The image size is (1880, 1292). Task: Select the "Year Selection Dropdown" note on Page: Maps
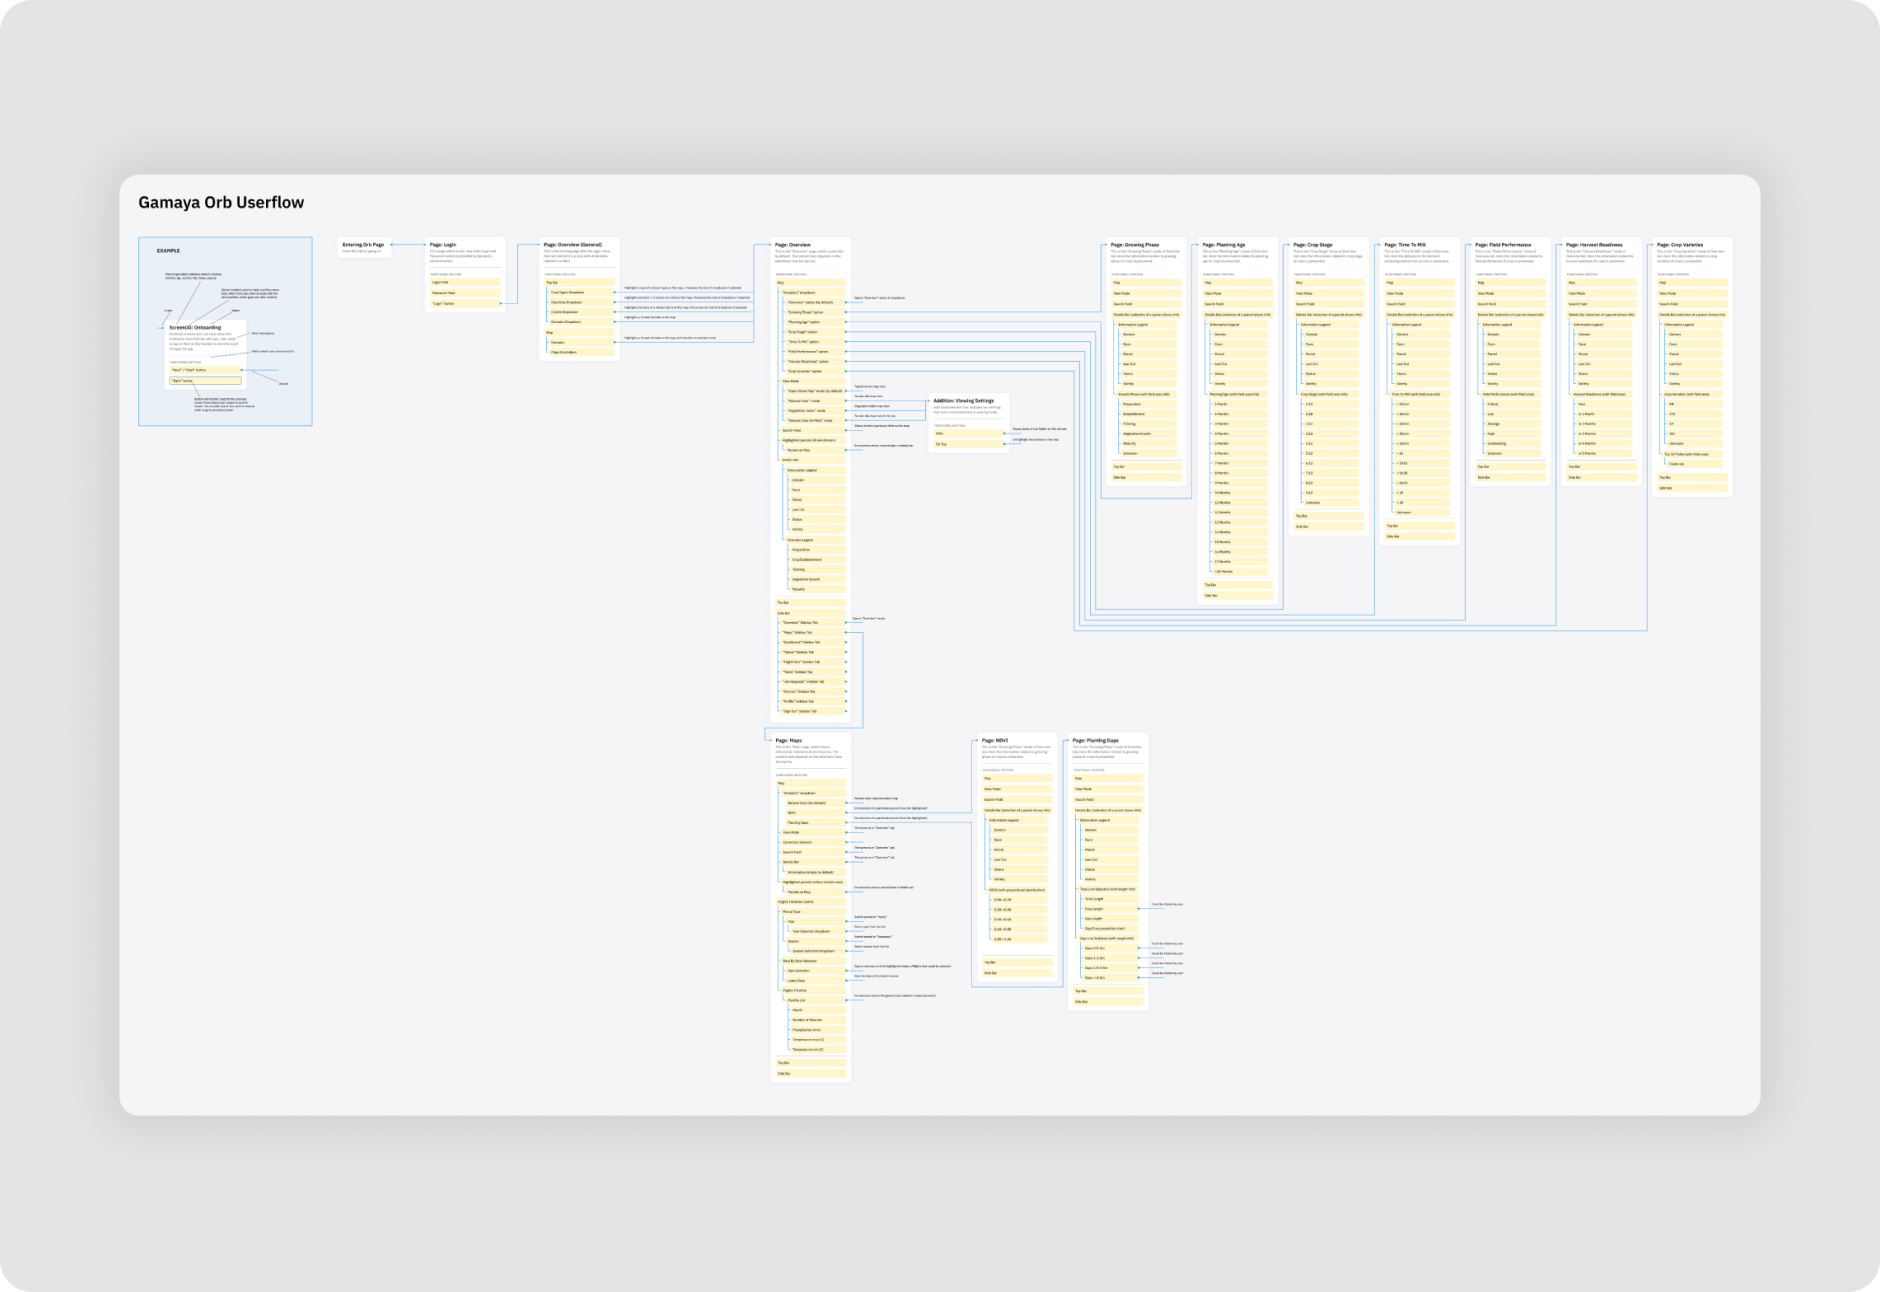click(x=817, y=931)
